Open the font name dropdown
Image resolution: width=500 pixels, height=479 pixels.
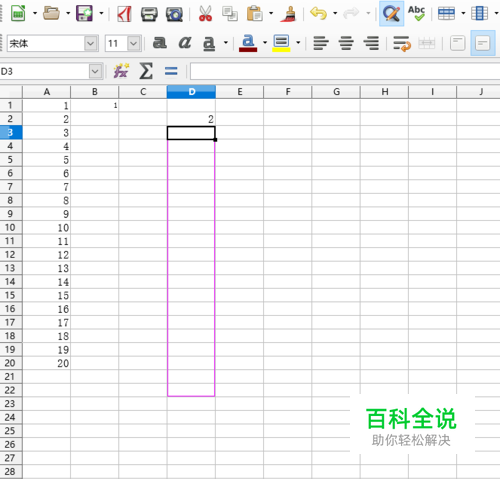[x=91, y=43]
